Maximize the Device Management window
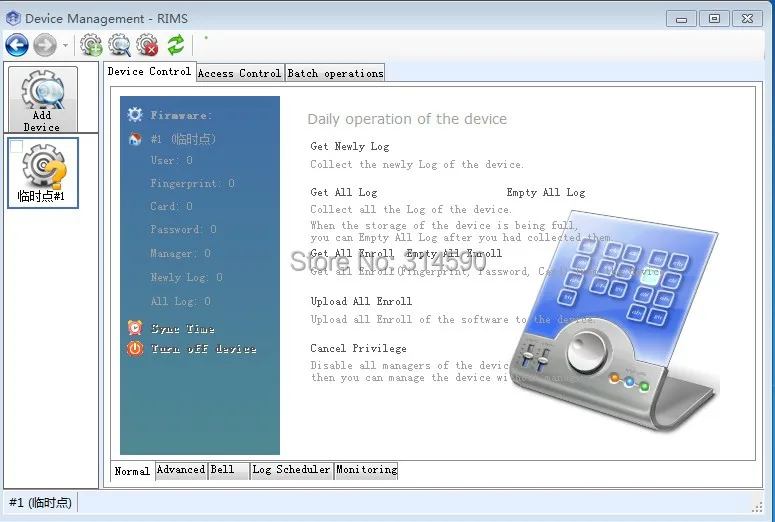Viewport: 775px width, 522px height. pos(714,19)
